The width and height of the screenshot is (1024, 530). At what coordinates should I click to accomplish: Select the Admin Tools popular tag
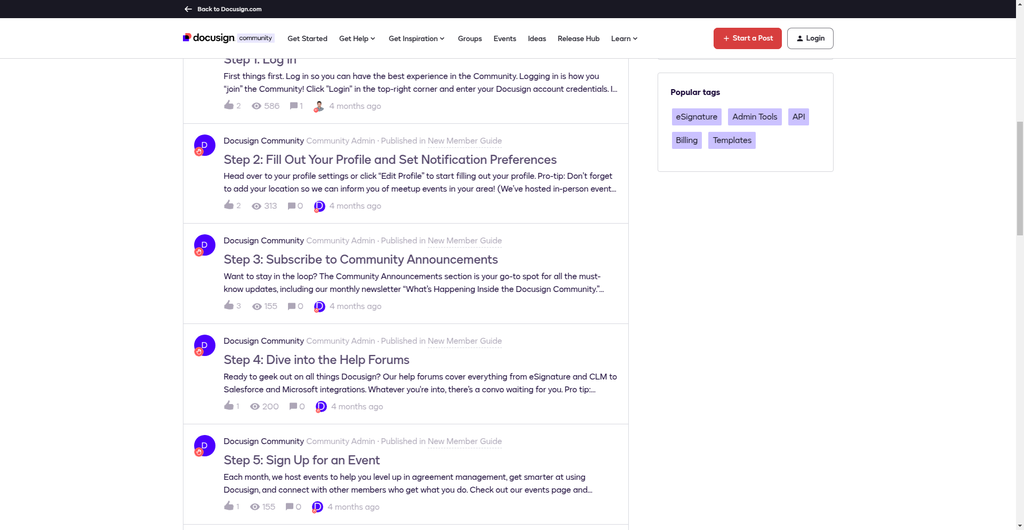pos(755,117)
